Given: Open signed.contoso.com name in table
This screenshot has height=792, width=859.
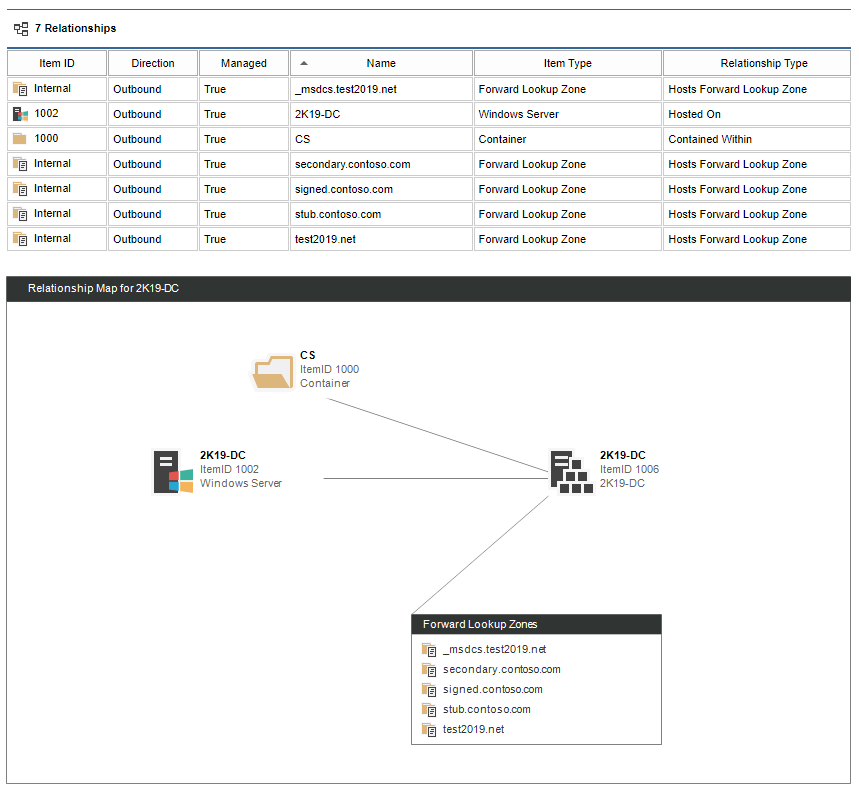Looking at the screenshot, I should point(343,190).
